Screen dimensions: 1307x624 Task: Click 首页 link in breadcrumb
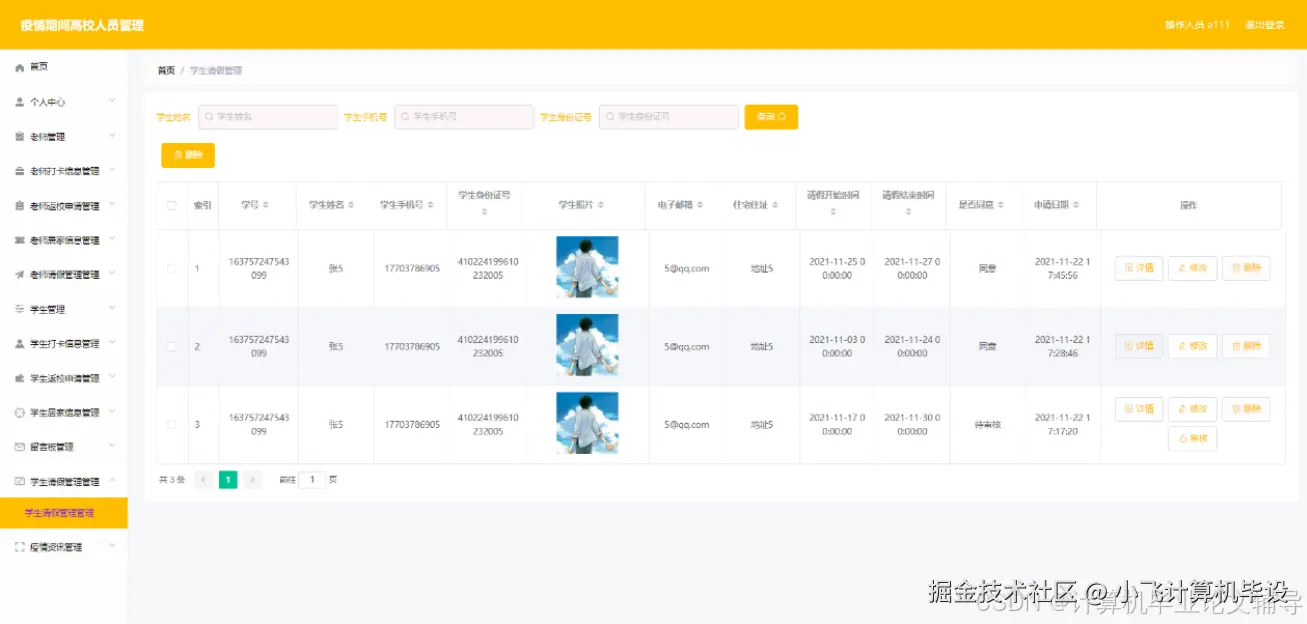tap(166, 71)
